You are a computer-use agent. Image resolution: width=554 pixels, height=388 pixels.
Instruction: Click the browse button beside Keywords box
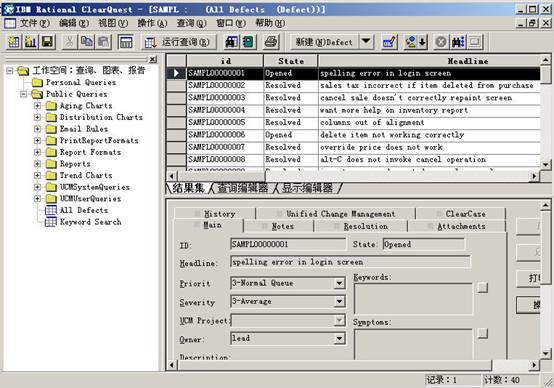click(483, 287)
